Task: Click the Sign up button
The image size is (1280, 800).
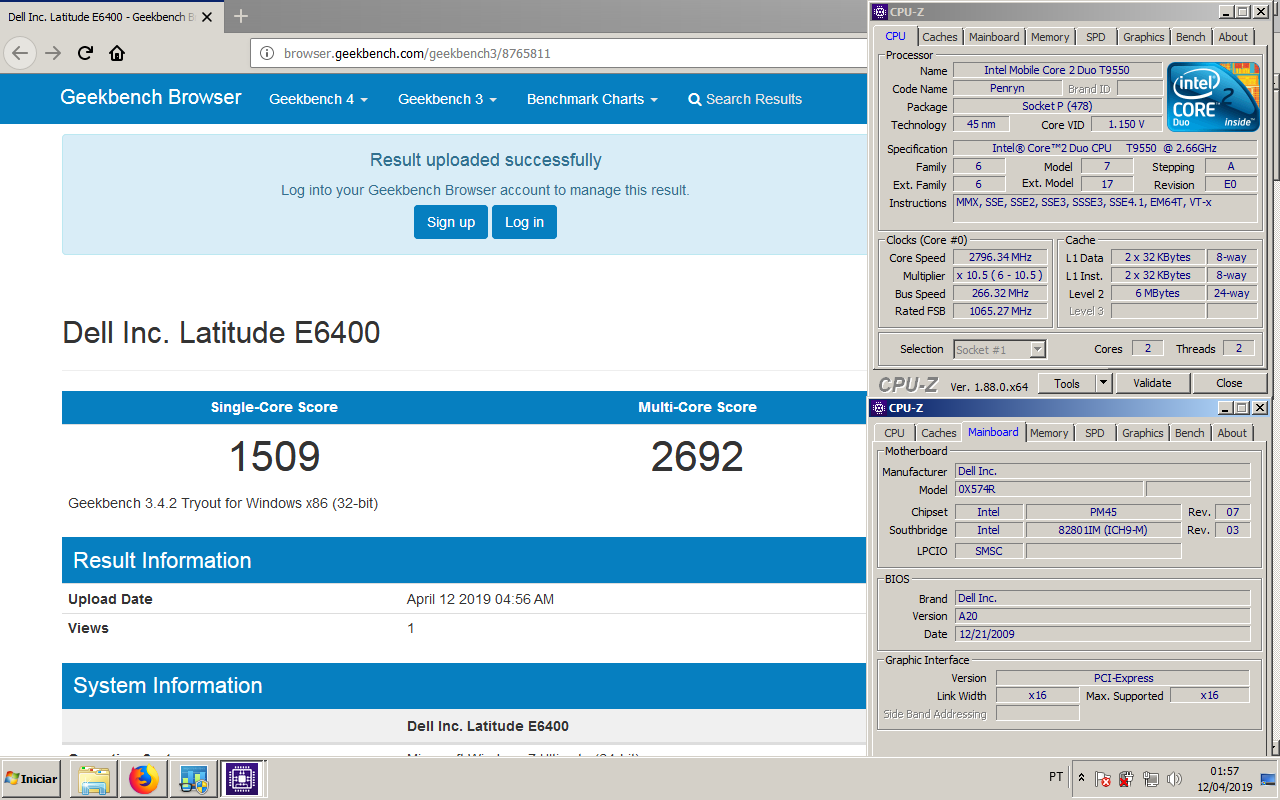Action: 451,222
